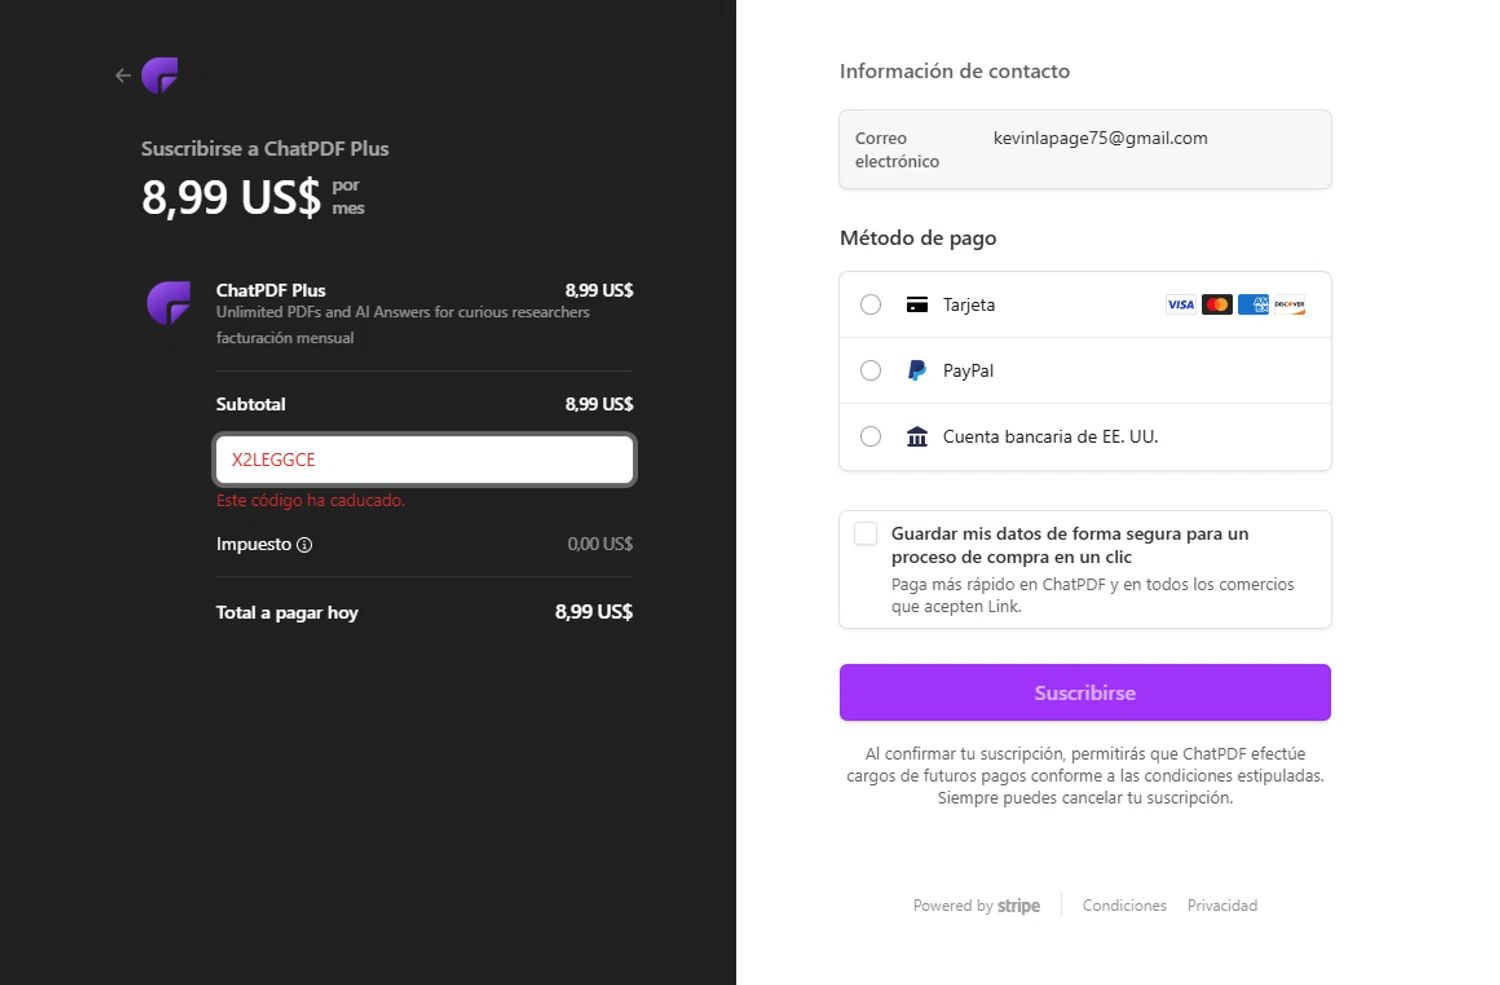
Task: Select the Tarjeta radio button
Action: coord(871,305)
